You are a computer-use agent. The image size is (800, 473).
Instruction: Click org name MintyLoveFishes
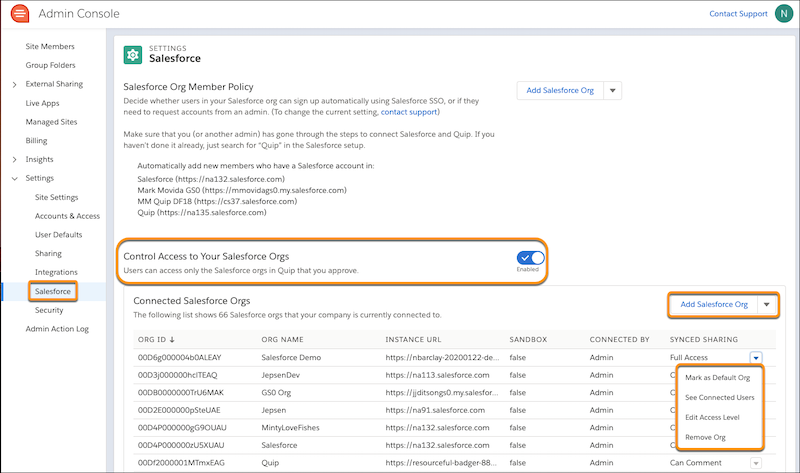point(290,428)
